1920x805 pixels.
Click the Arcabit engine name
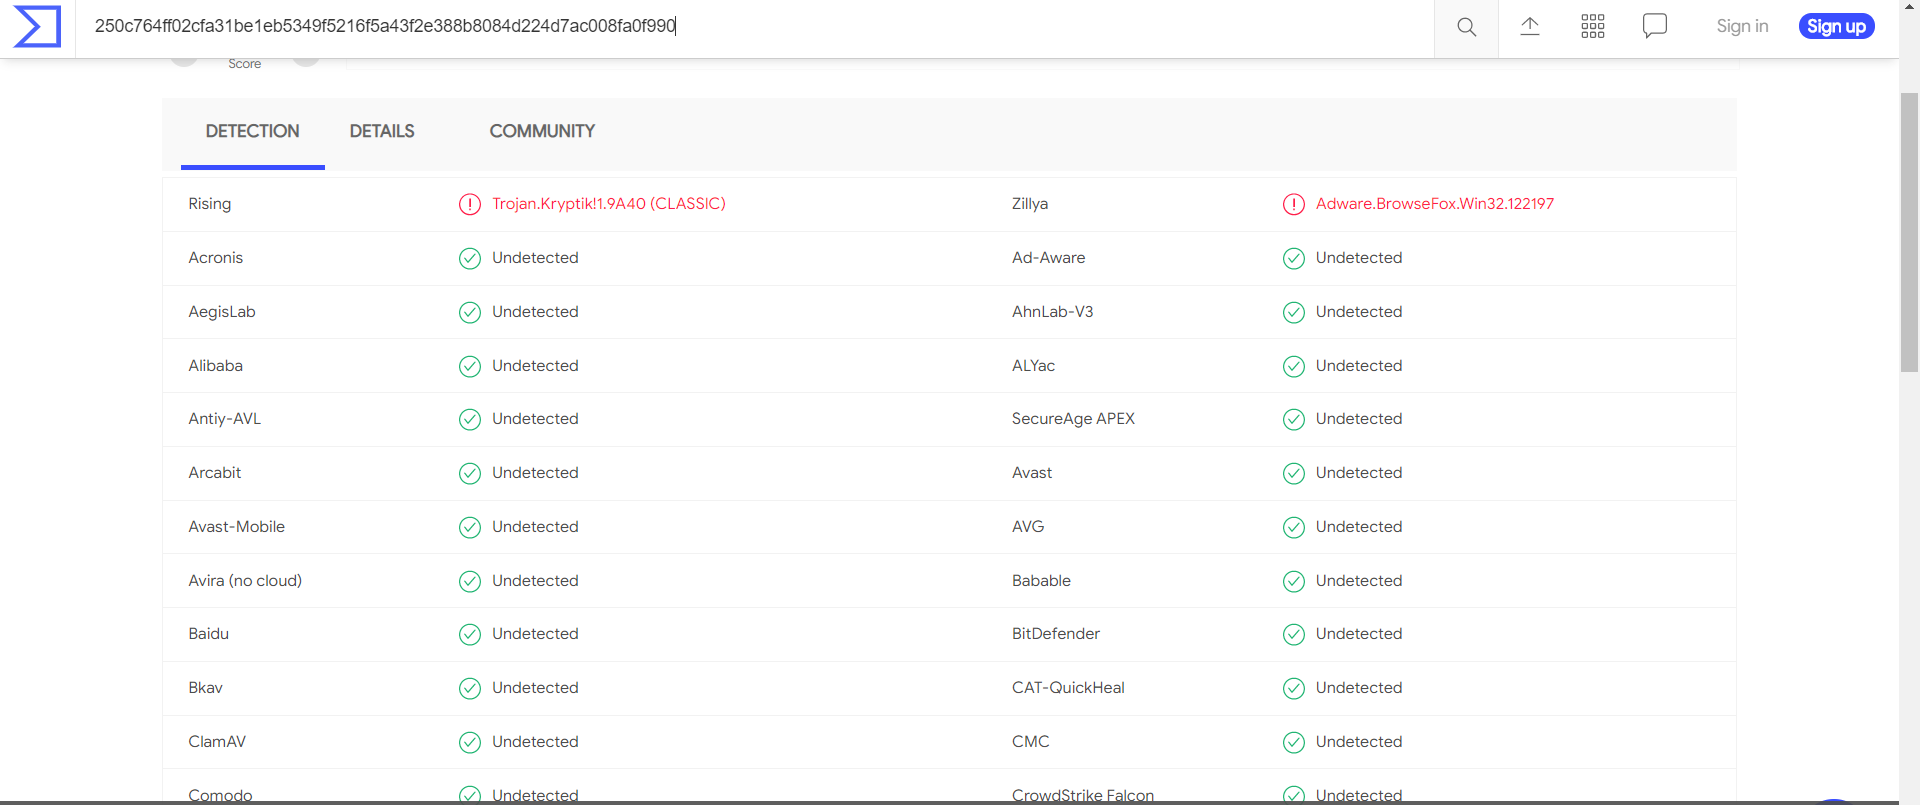215,473
